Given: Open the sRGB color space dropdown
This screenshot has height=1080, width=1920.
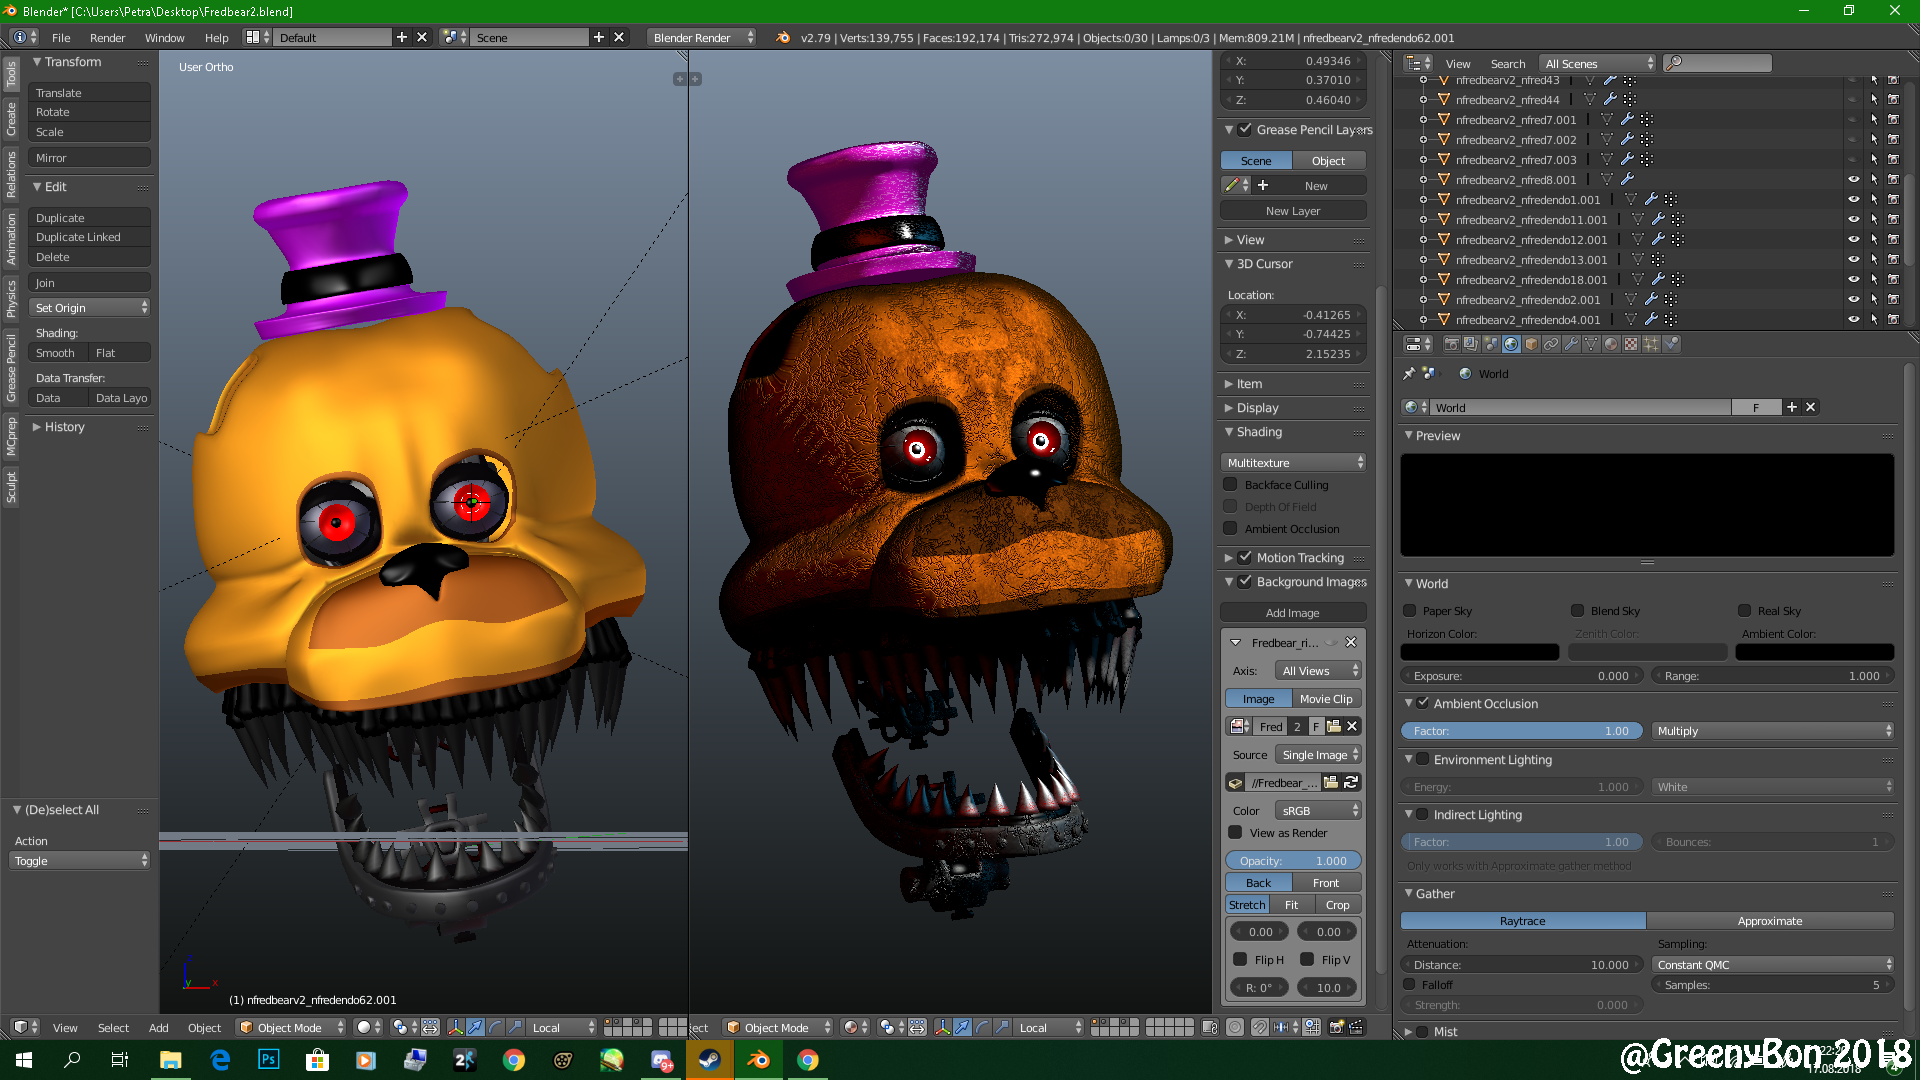Looking at the screenshot, I should pyautogui.click(x=1319, y=811).
